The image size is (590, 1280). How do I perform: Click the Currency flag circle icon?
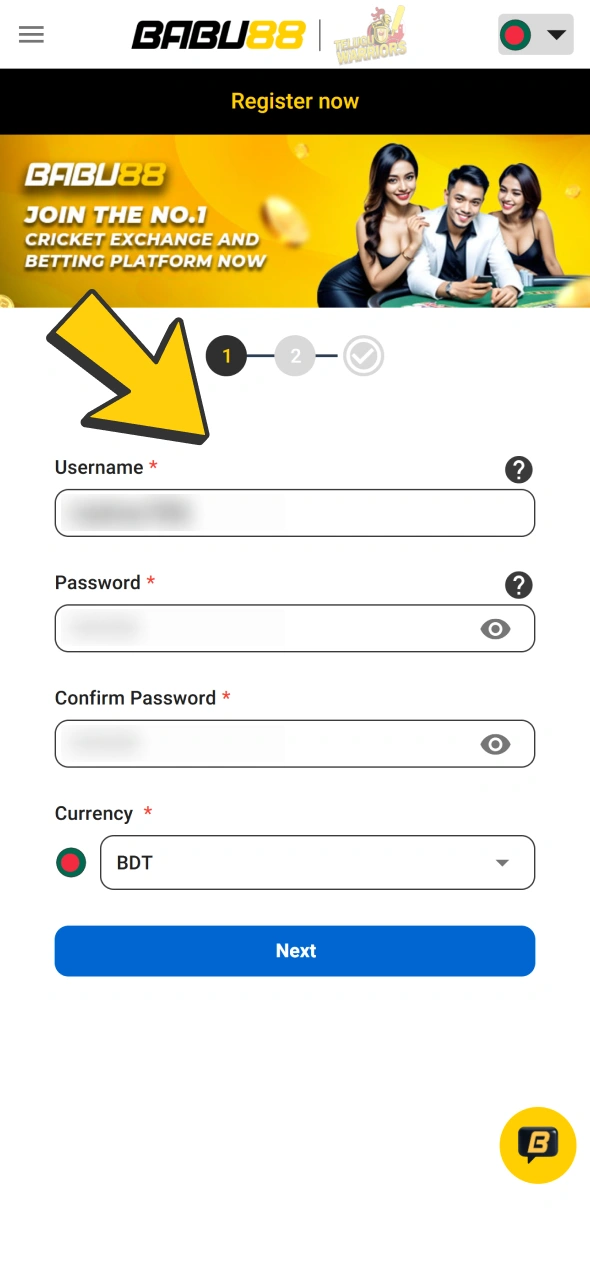(71, 862)
